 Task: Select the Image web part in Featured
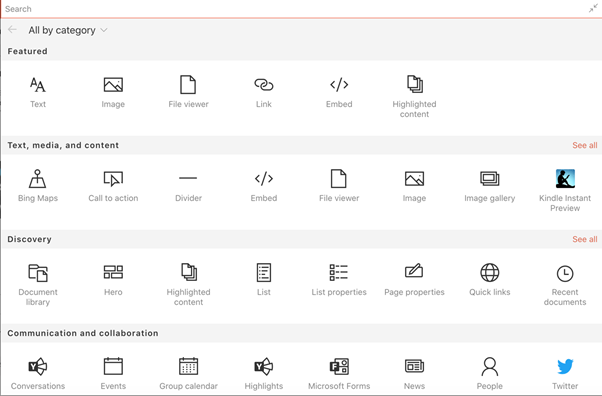[x=113, y=93]
